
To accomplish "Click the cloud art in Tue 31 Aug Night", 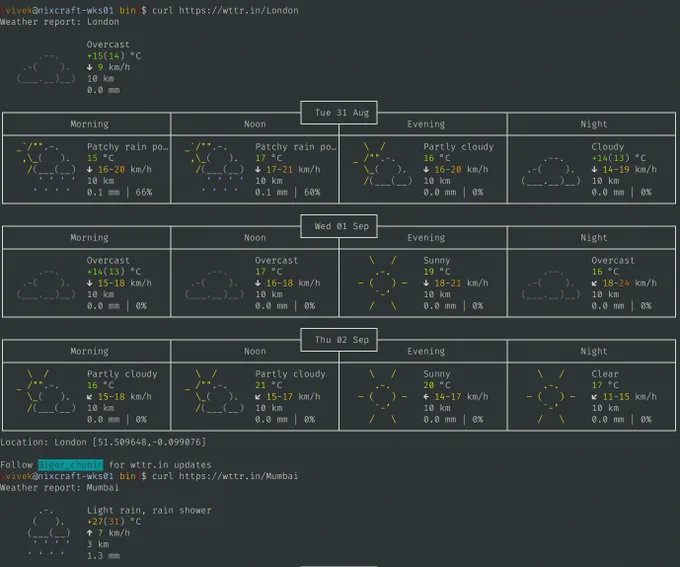I will click(551, 170).
